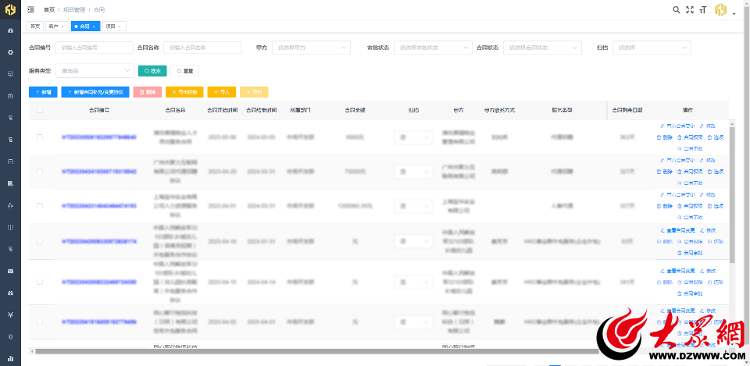Open the bar chart icon at sidebar bottom
The image size is (750, 366).
pyautogui.click(x=10, y=358)
